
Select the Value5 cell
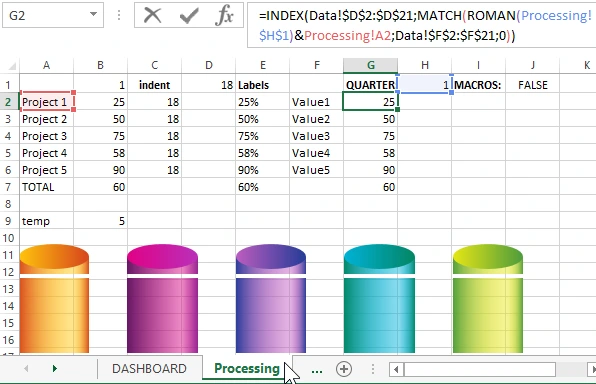tap(317, 170)
